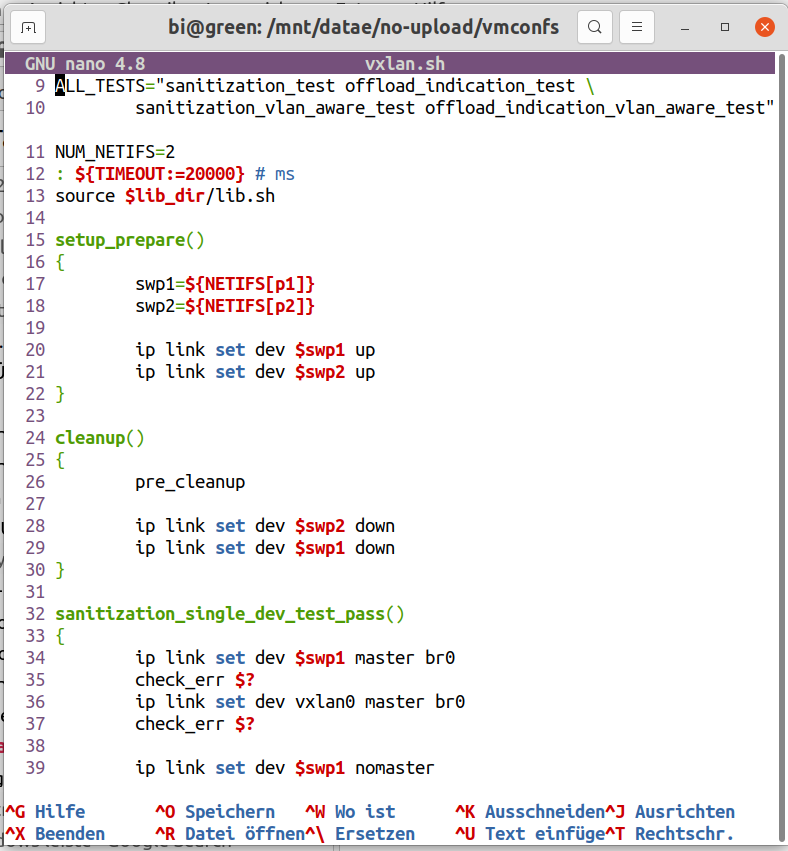This screenshot has height=851, width=788.
Task: Click the ^W Wo ist shortcut
Action: (x=350, y=812)
